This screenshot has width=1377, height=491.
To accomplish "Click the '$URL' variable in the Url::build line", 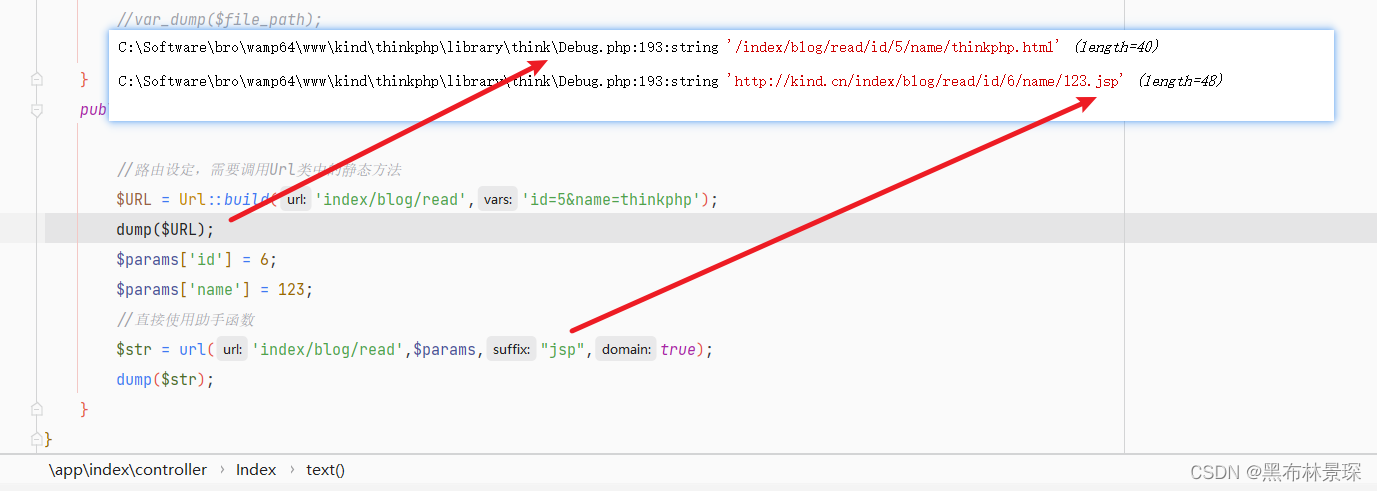I will coord(134,199).
